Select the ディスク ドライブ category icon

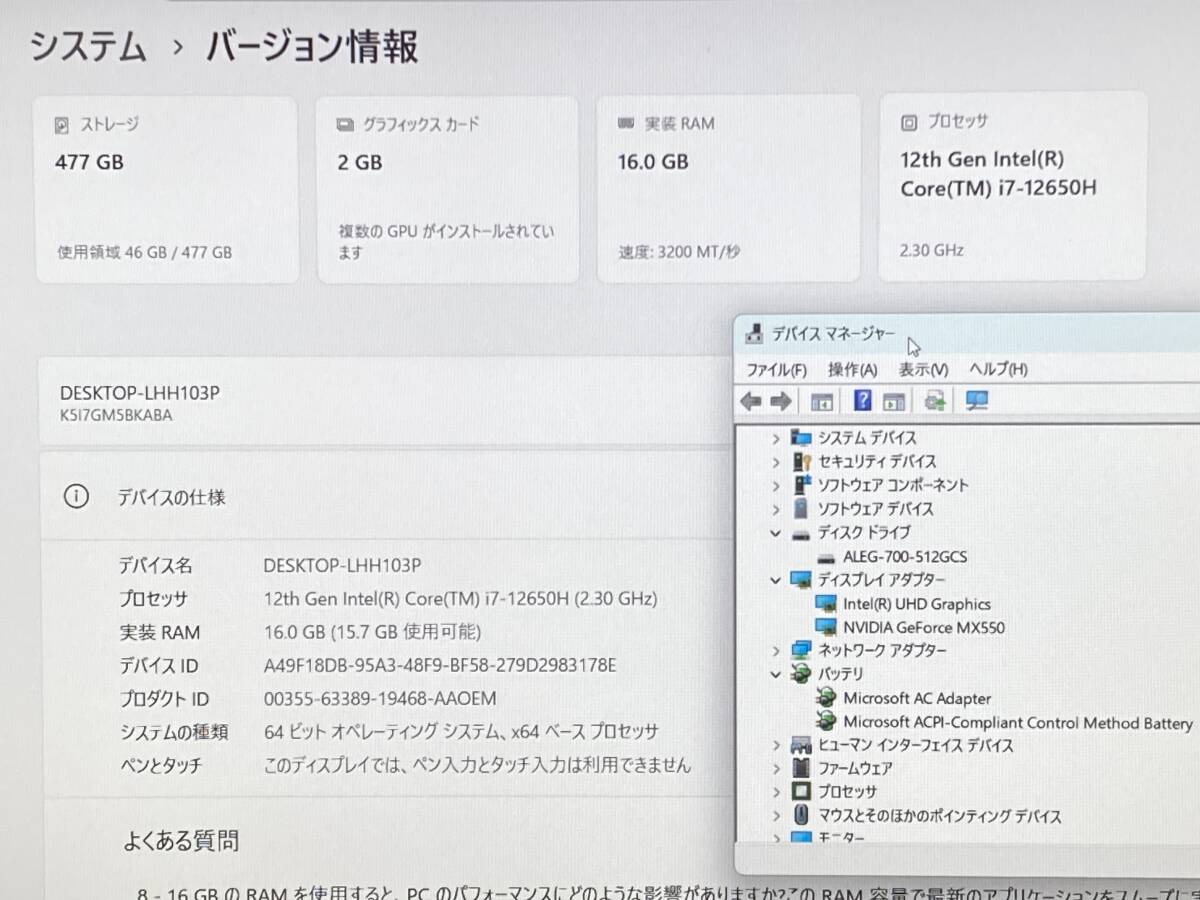click(x=800, y=534)
